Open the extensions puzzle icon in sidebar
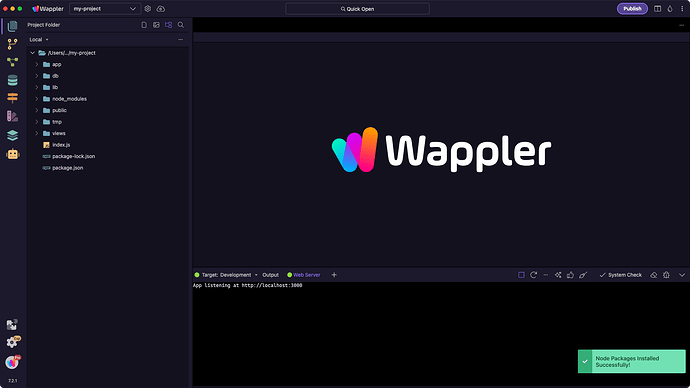The width and height of the screenshot is (690, 388). [x=12, y=325]
